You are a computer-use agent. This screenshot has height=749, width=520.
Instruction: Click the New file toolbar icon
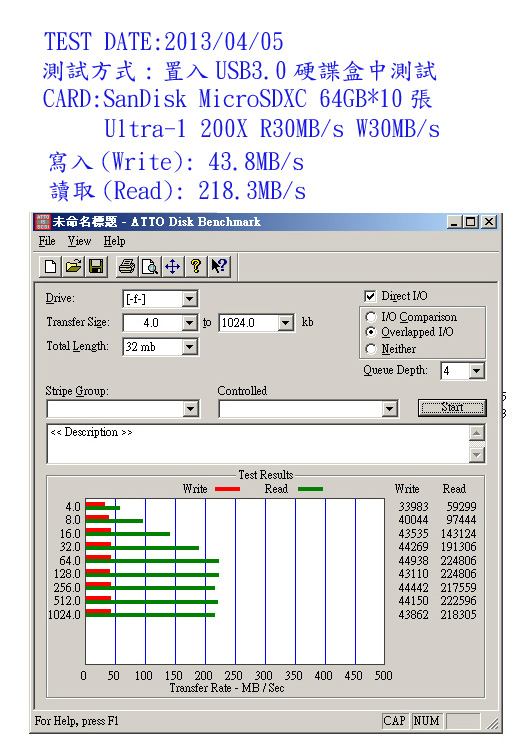point(50,266)
